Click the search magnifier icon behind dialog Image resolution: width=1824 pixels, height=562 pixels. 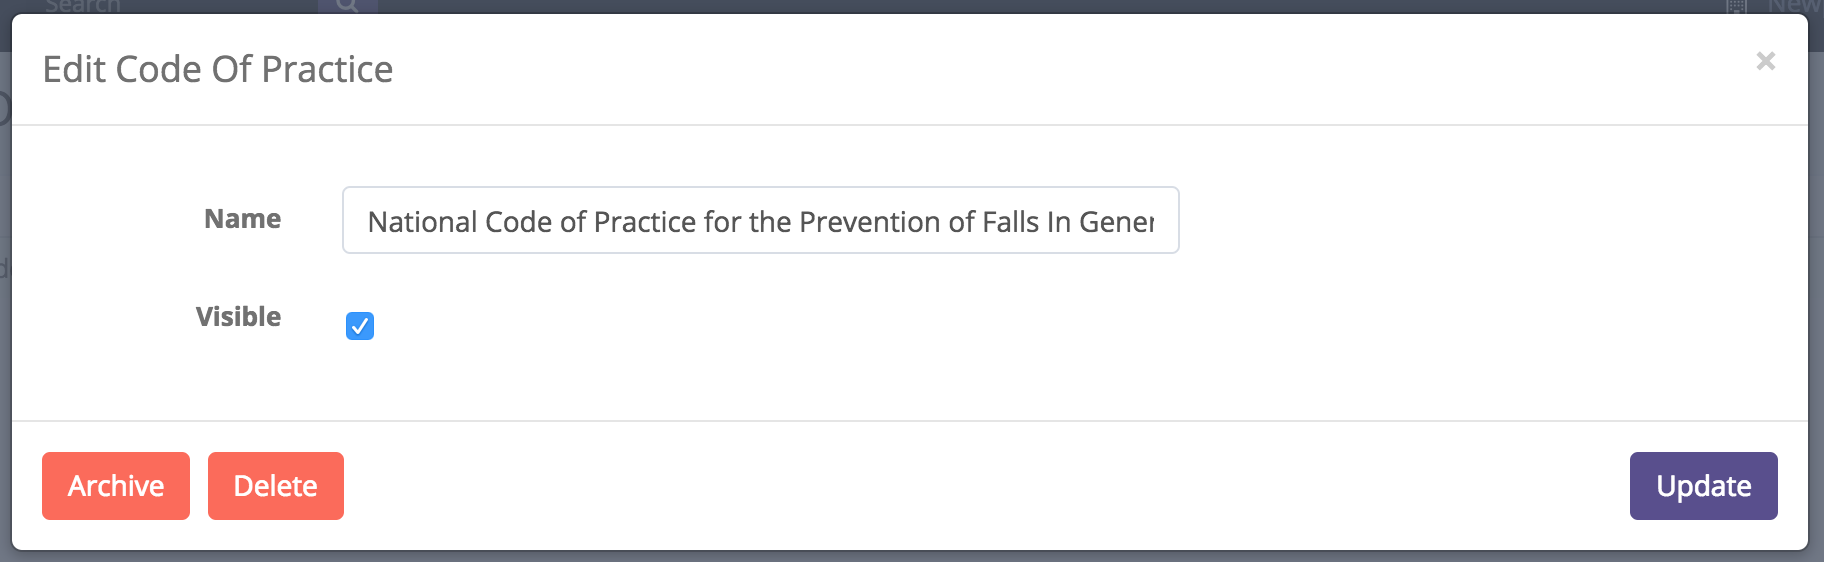coord(347,6)
